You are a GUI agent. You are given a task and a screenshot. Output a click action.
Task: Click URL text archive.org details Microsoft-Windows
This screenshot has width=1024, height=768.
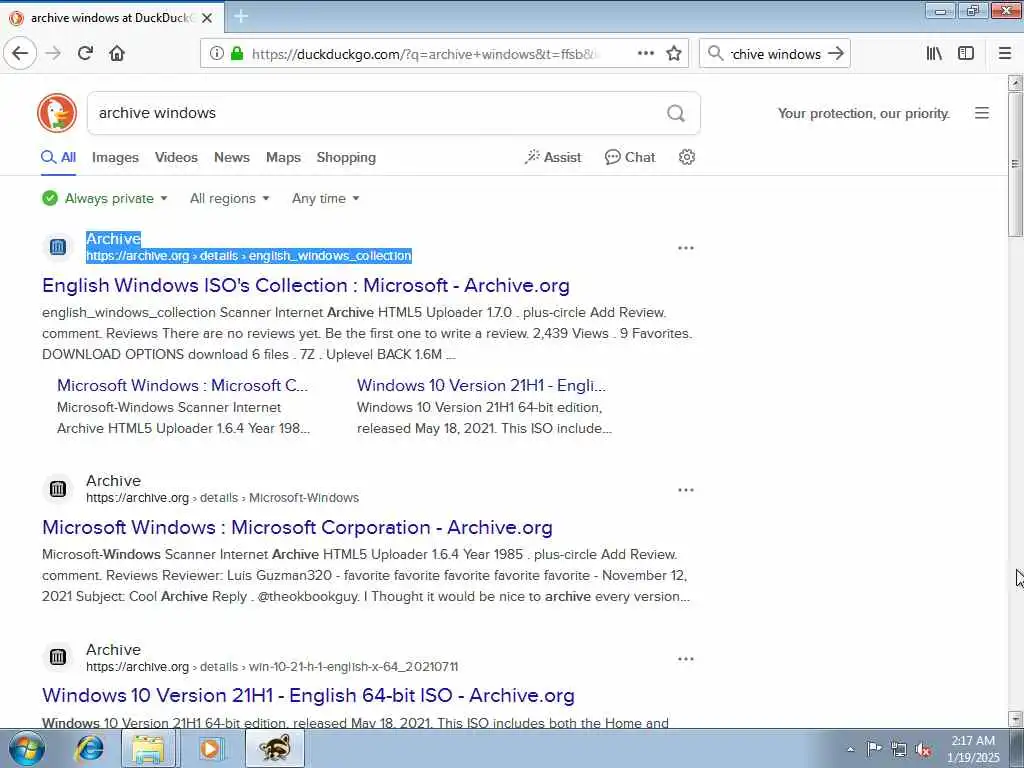[223, 498]
